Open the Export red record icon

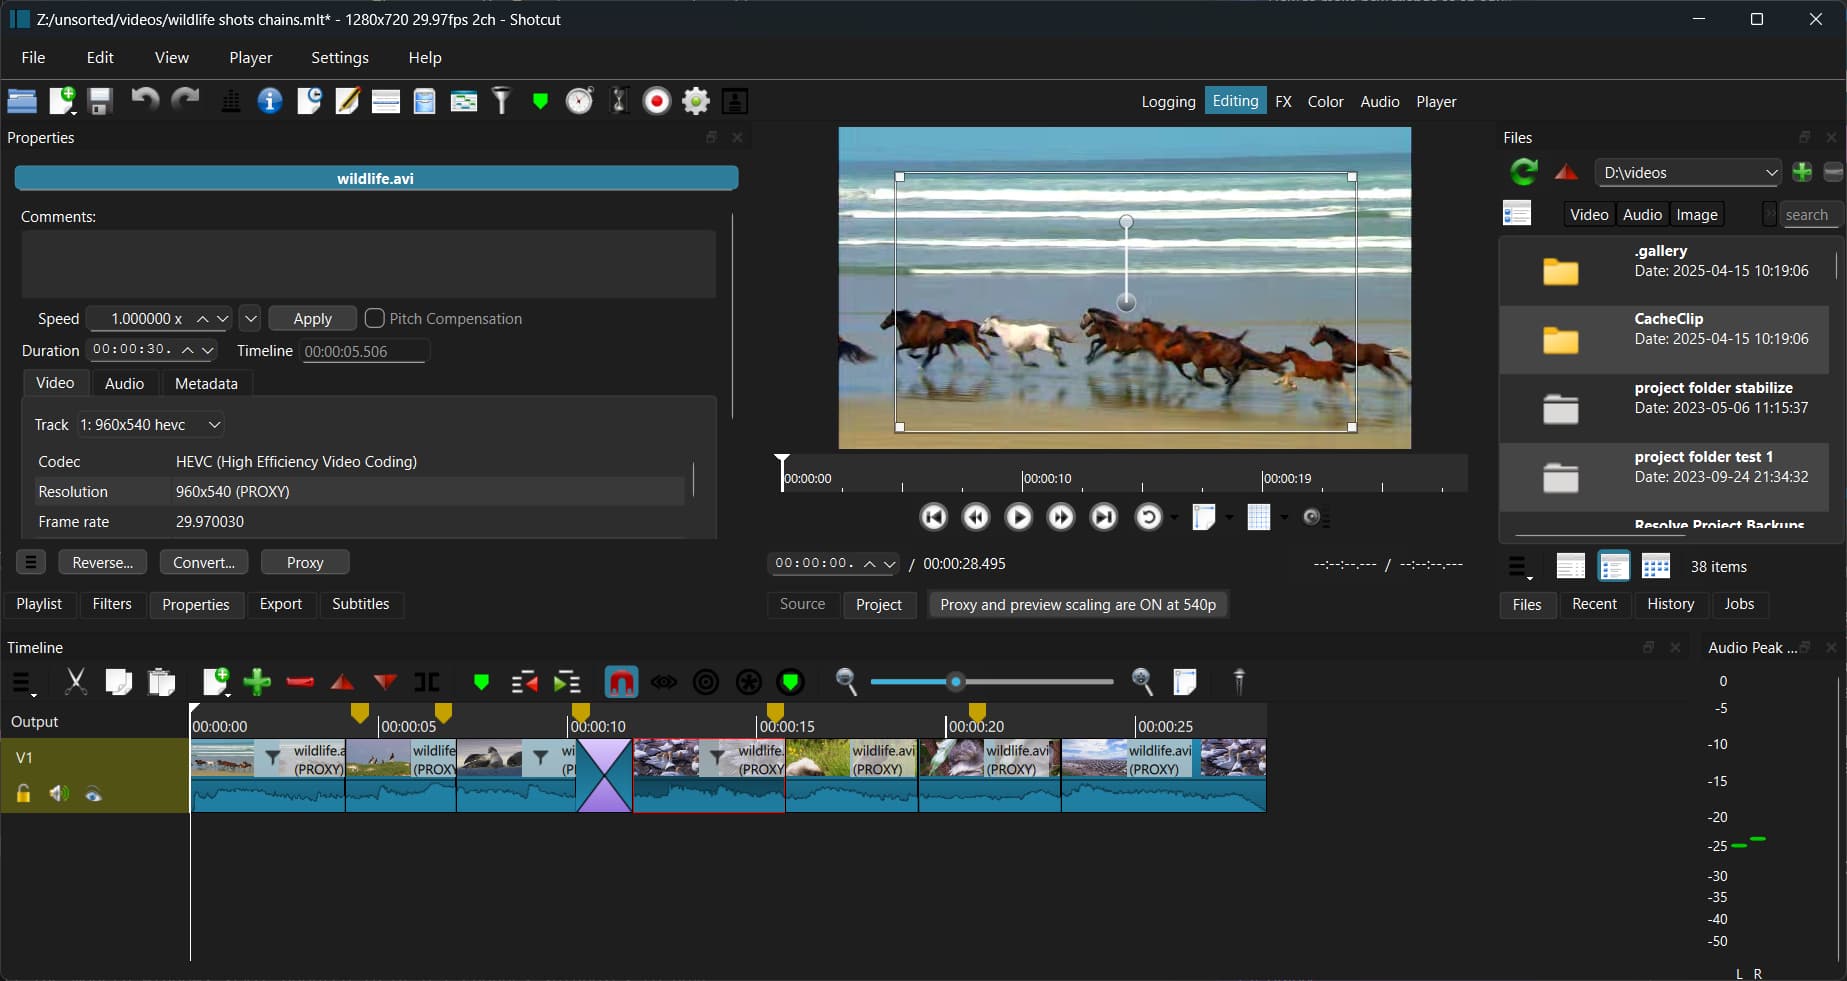point(657,101)
